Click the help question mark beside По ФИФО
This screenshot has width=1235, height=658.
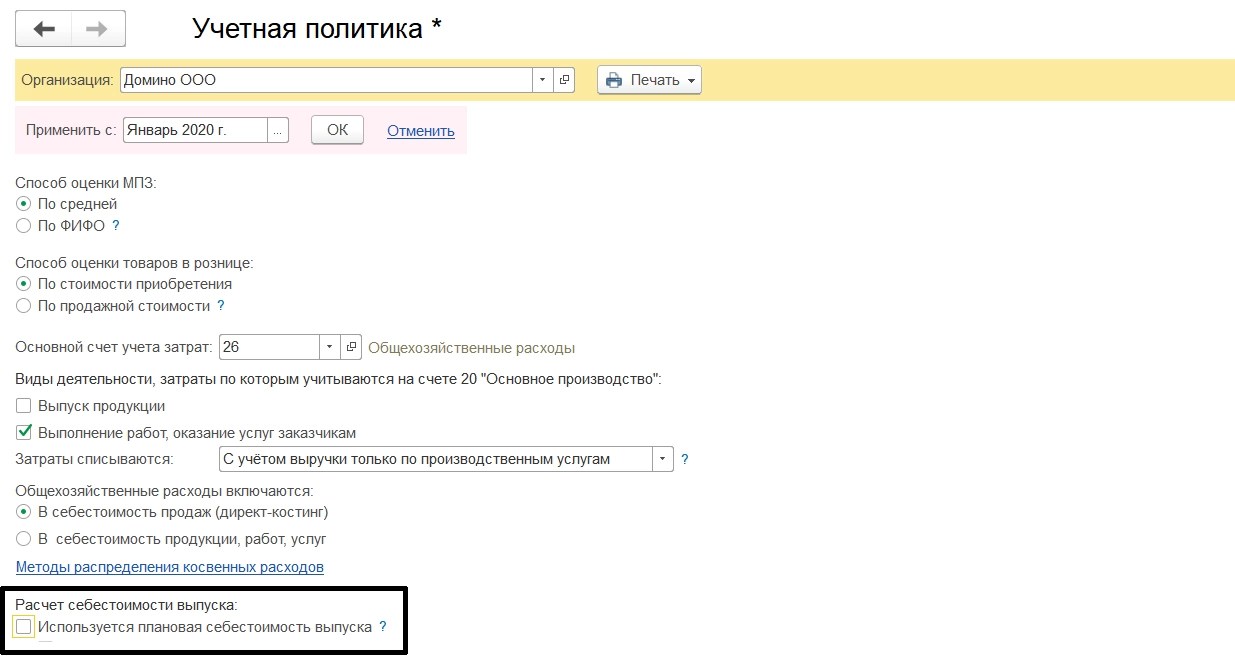(116, 226)
